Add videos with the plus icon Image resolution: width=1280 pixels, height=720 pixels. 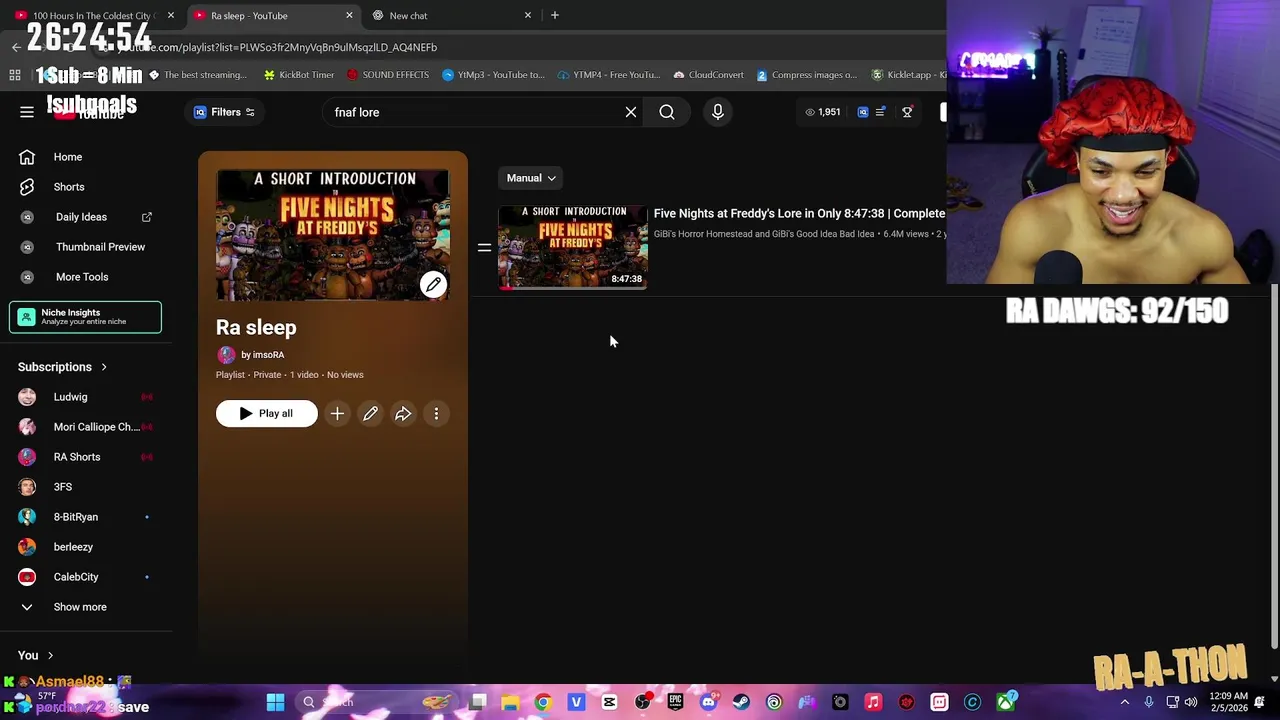[x=337, y=414]
